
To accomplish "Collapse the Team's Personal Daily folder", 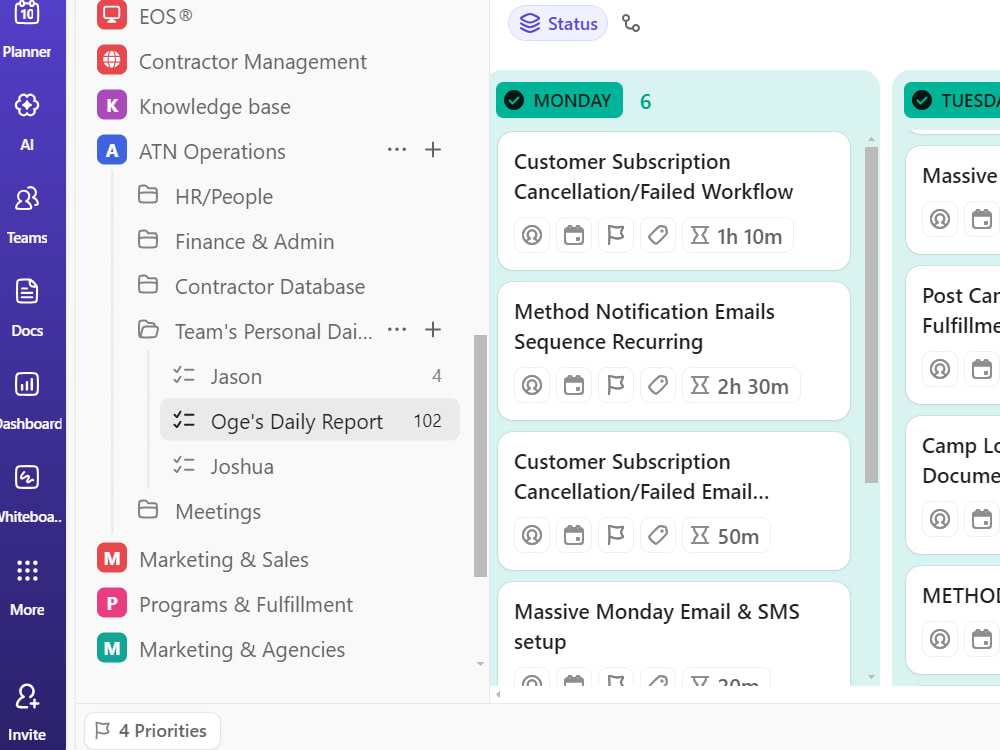I will pyautogui.click(x=148, y=330).
